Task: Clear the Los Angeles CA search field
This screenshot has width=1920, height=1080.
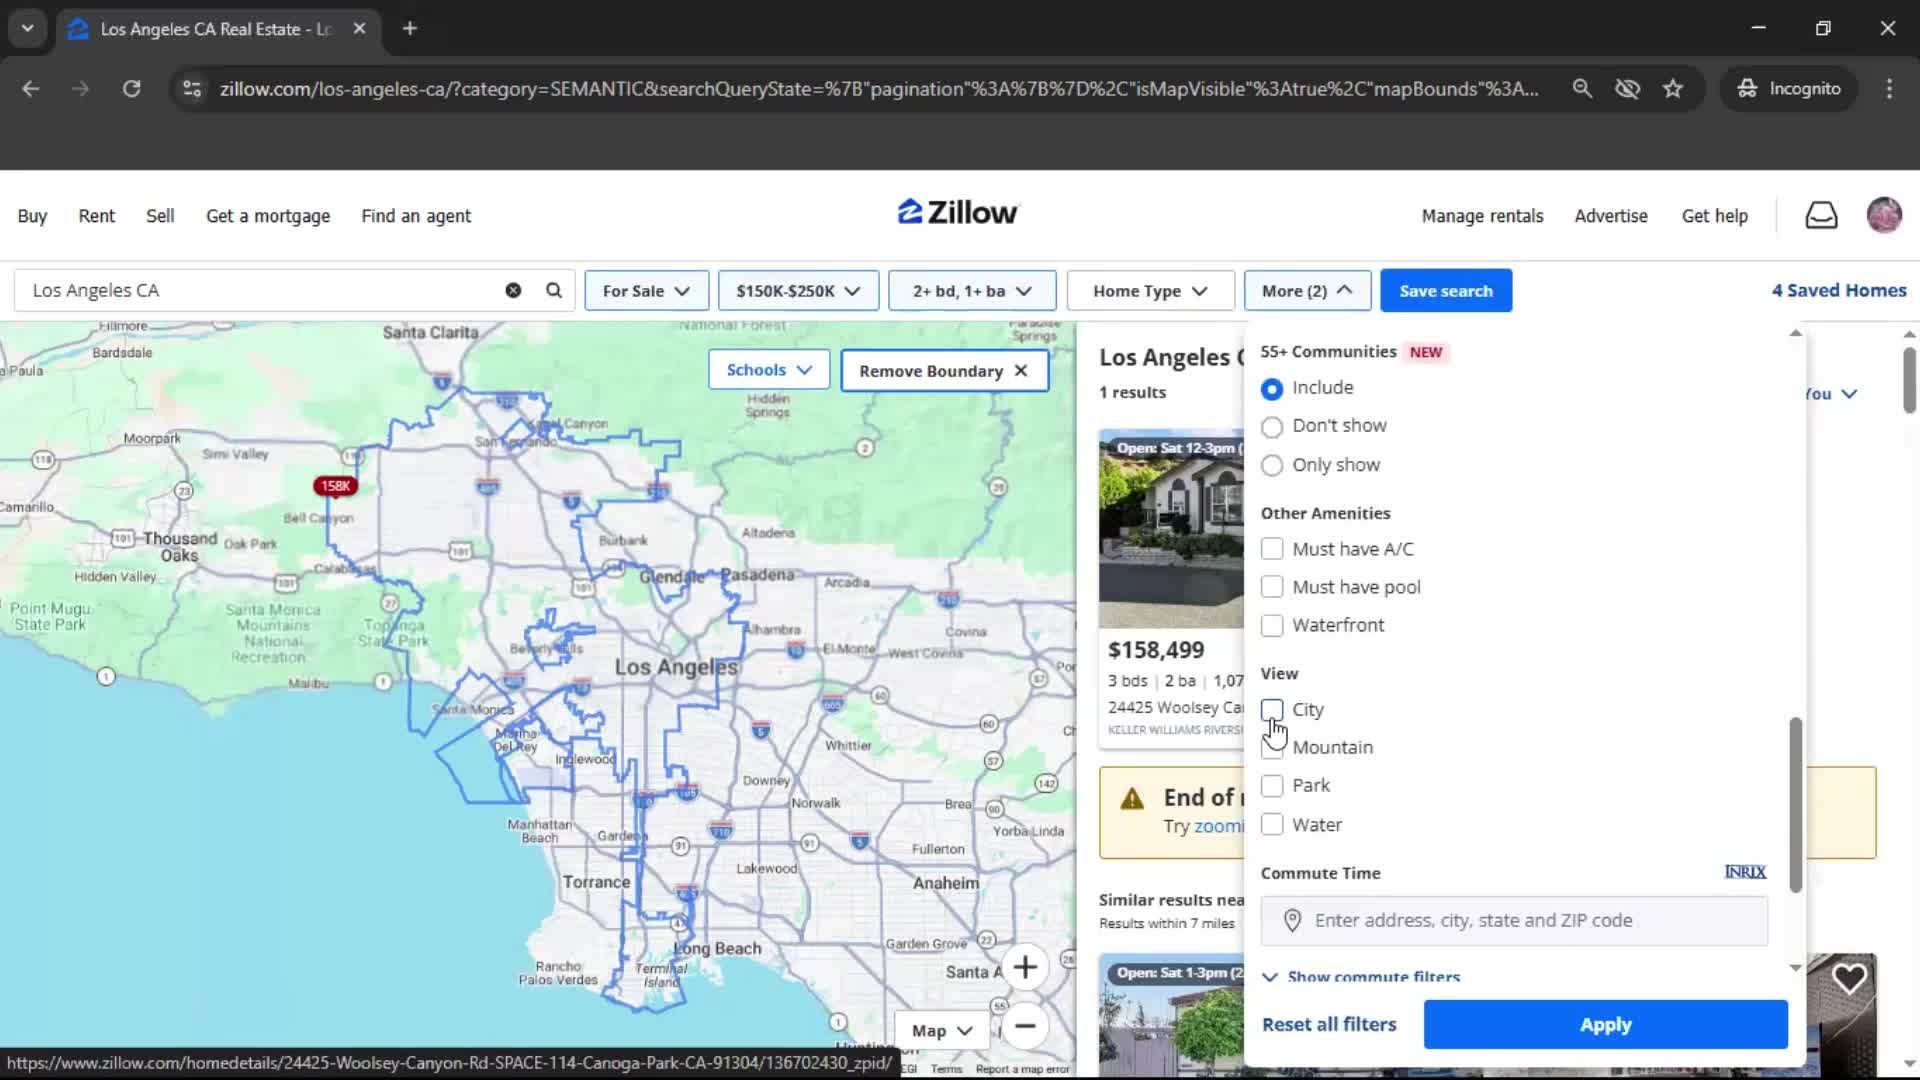Action: click(x=513, y=290)
